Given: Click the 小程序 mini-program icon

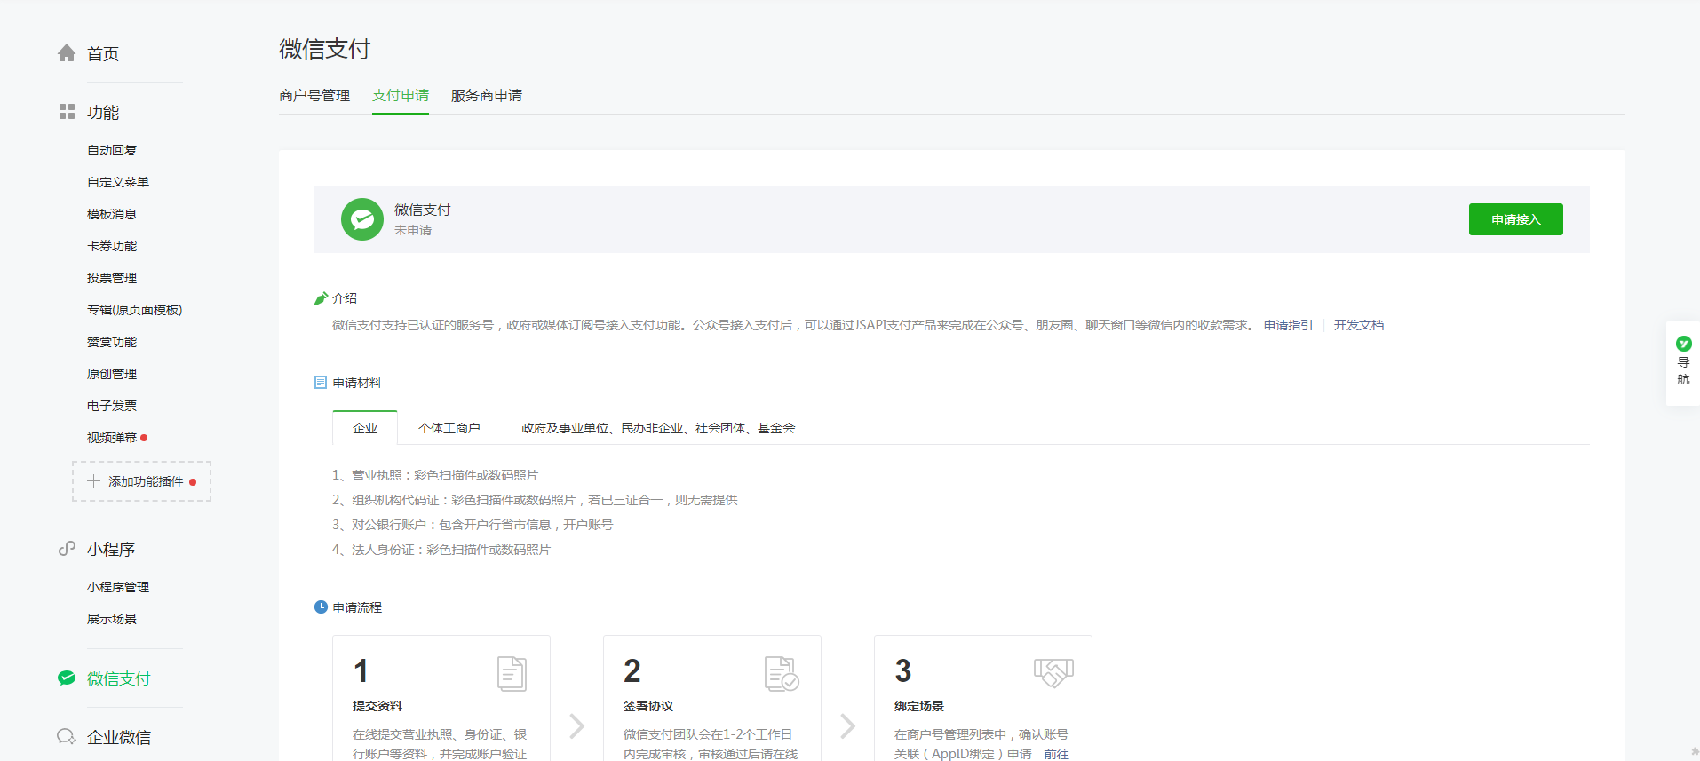Looking at the screenshot, I should pos(67,549).
